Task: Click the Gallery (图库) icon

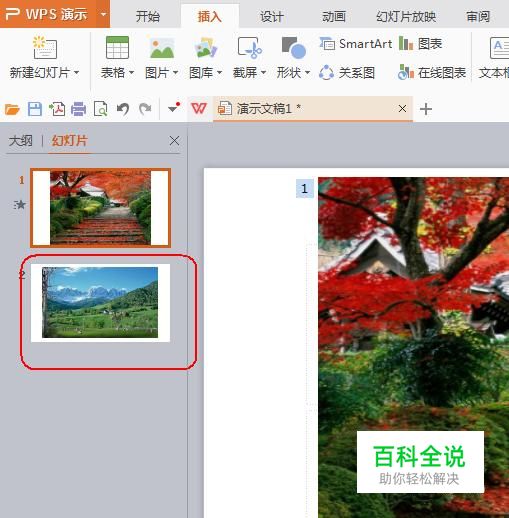Action: tap(206, 47)
